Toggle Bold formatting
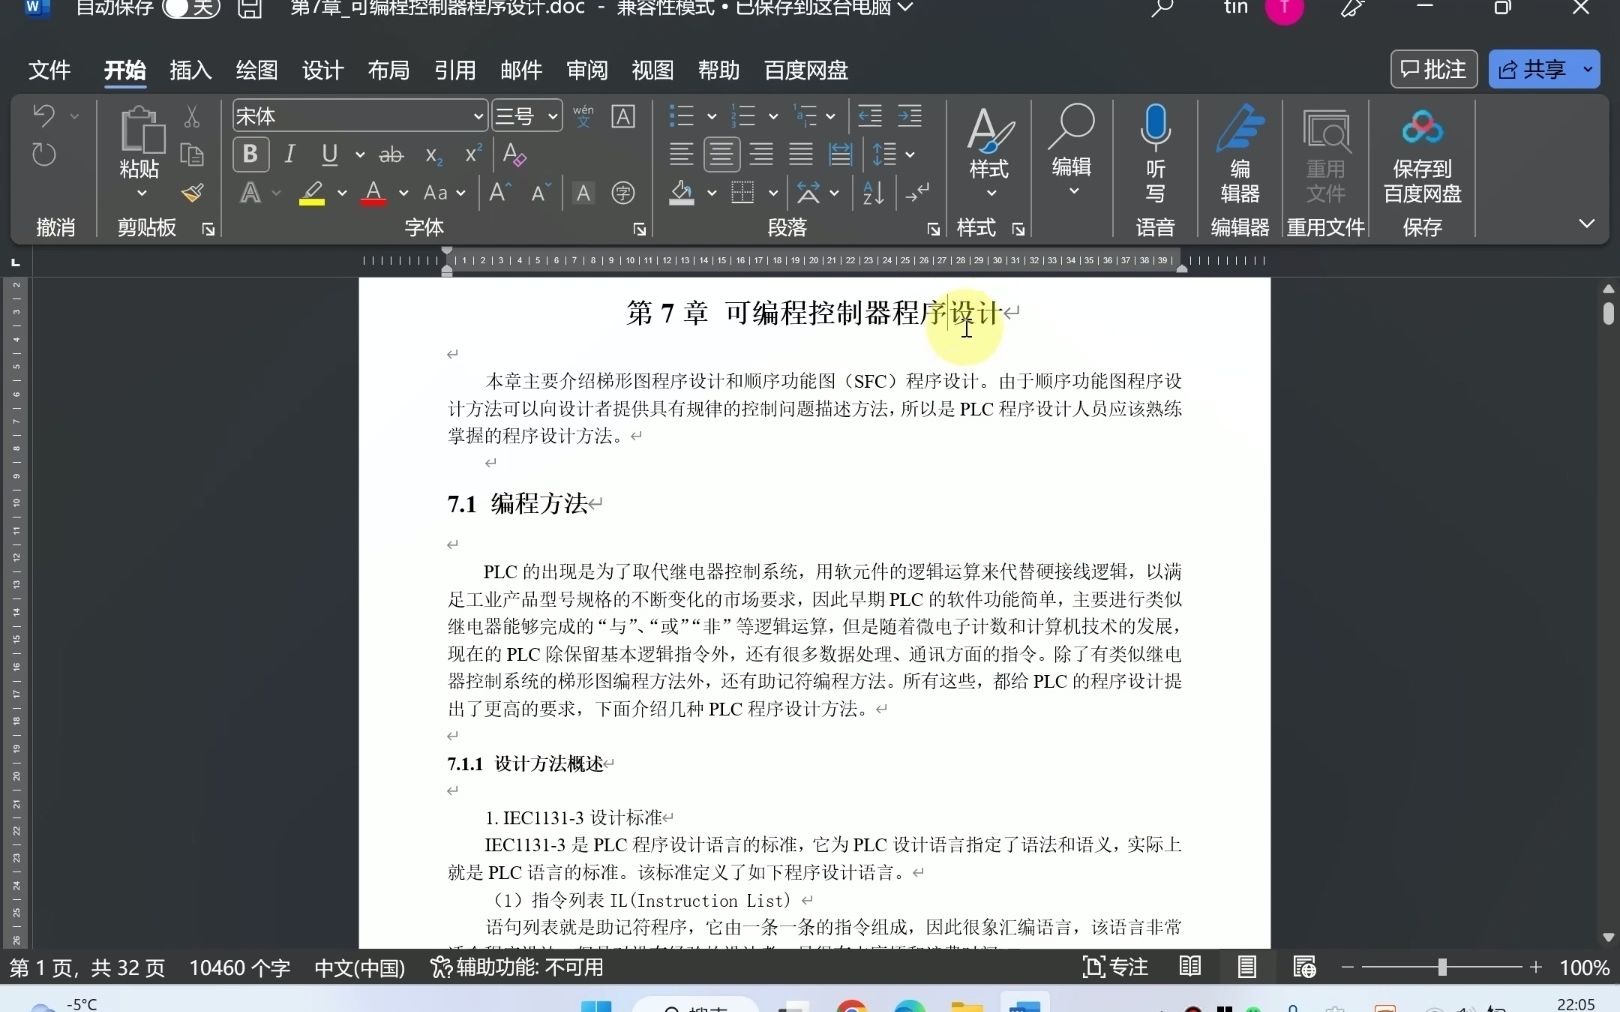Viewport: 1620px width, 1012px height. point(250,155)
